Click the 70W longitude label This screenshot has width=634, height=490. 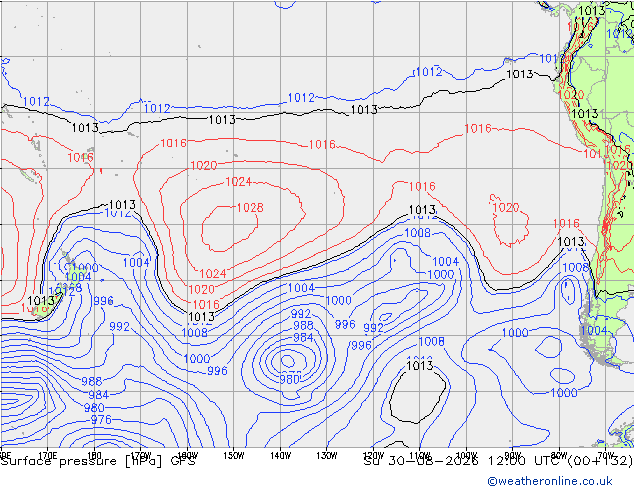(606, 456)
